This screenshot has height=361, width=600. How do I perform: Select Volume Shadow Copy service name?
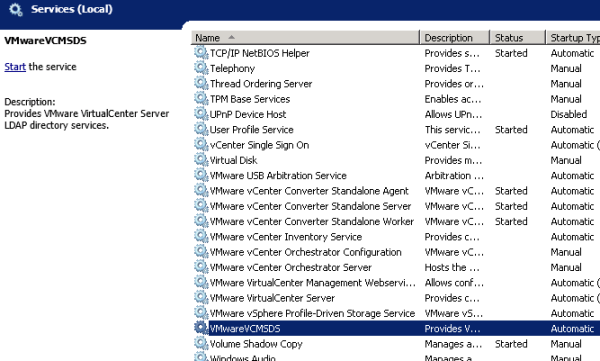[256, 344]
